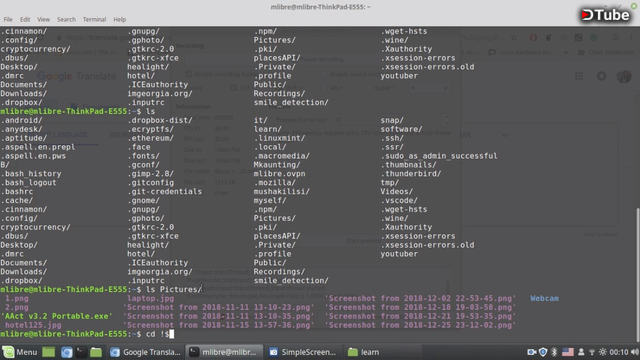This screenshot has width=640, height=360.
Task: Click the '.mozilla/' entry
Action: 274,182
